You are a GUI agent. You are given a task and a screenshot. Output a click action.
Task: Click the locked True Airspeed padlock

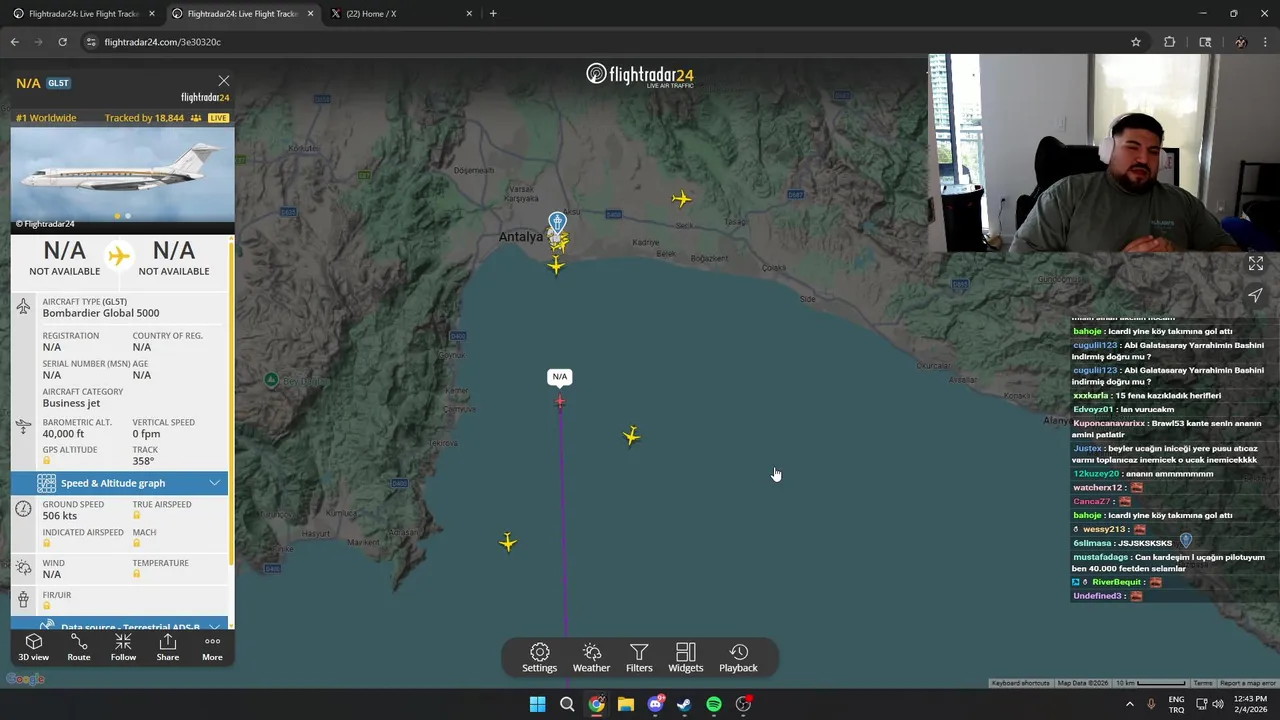[137, 515]
